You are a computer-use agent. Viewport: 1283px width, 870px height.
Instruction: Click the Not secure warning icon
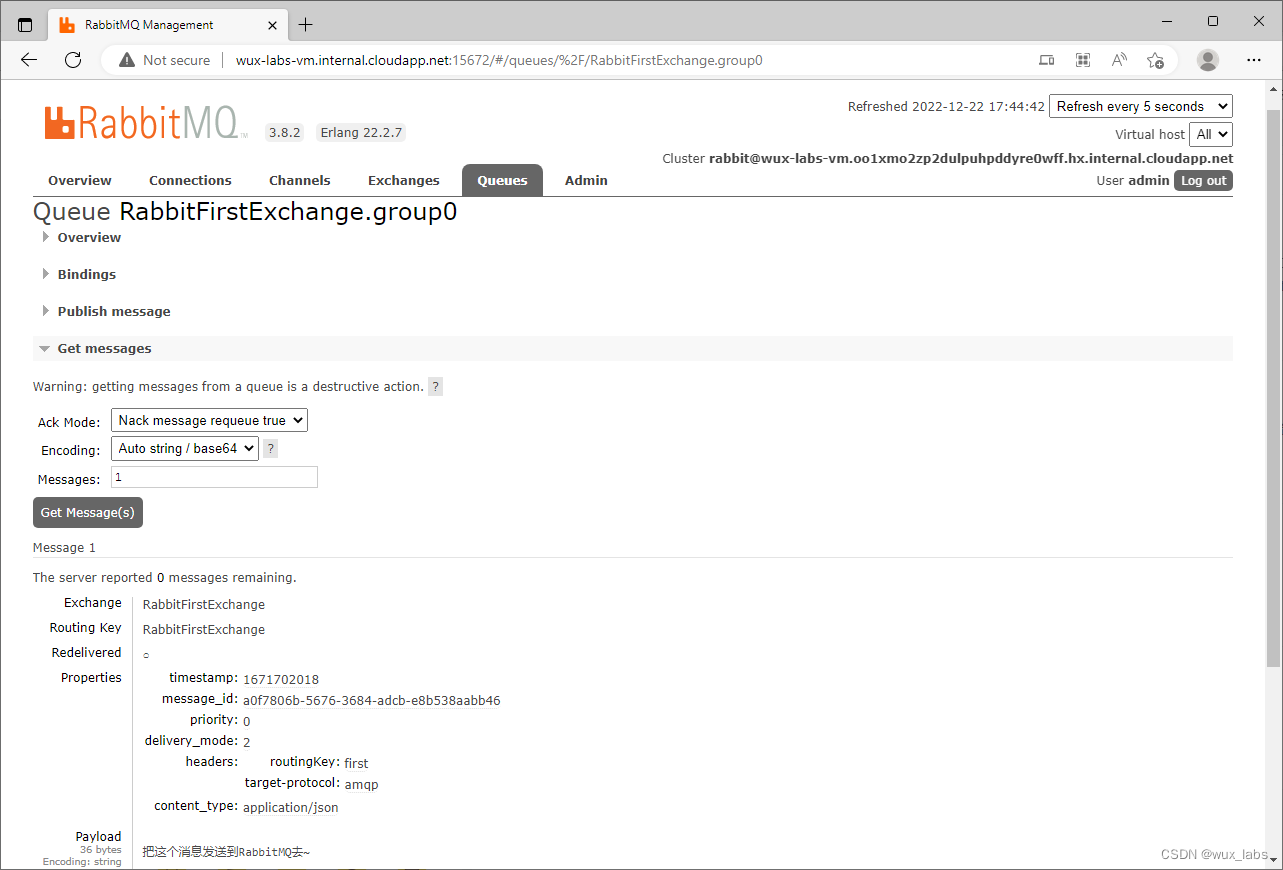coord(127,60)
